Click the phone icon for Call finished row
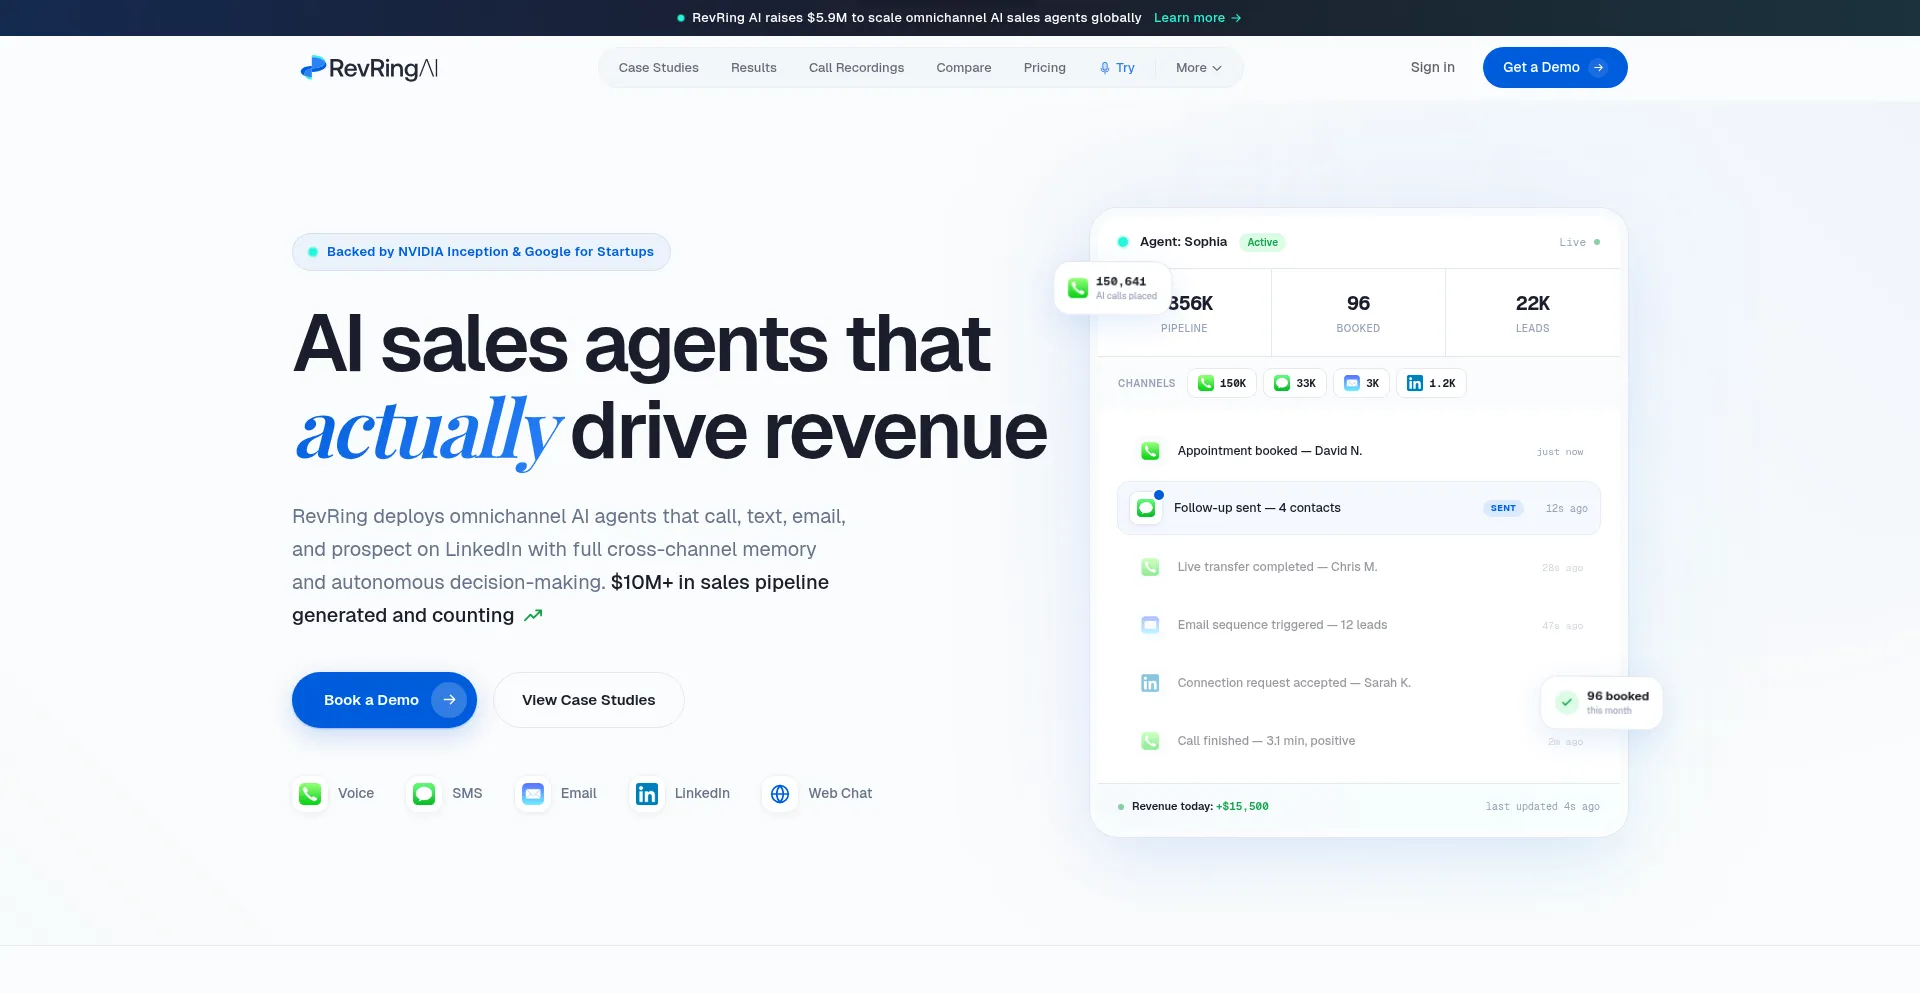The image size is (1920, 993). [1150, 741]
